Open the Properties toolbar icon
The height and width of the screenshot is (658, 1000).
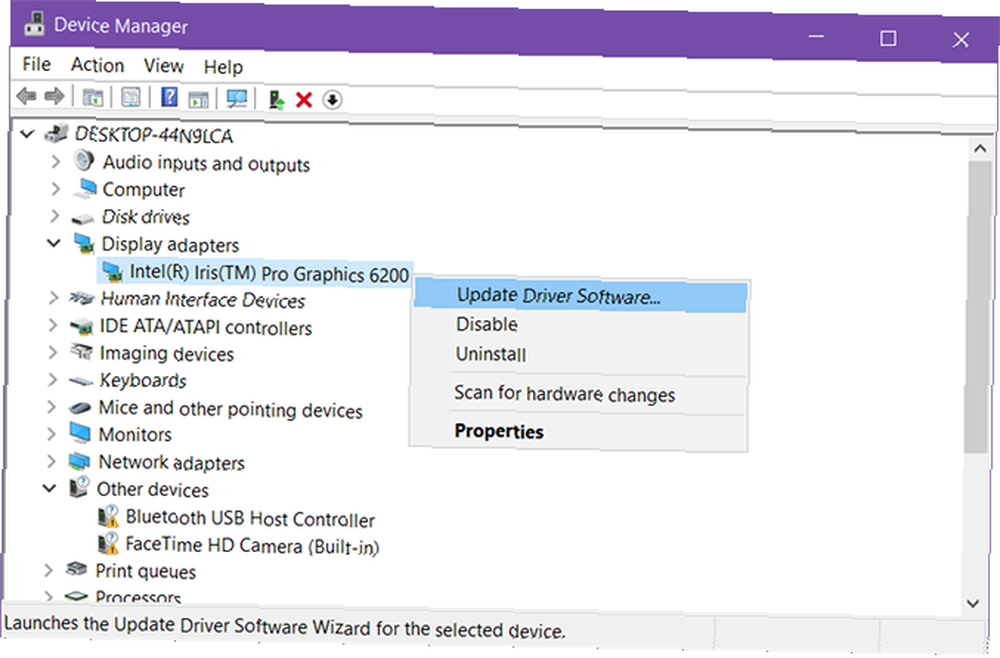coord(131,98)
